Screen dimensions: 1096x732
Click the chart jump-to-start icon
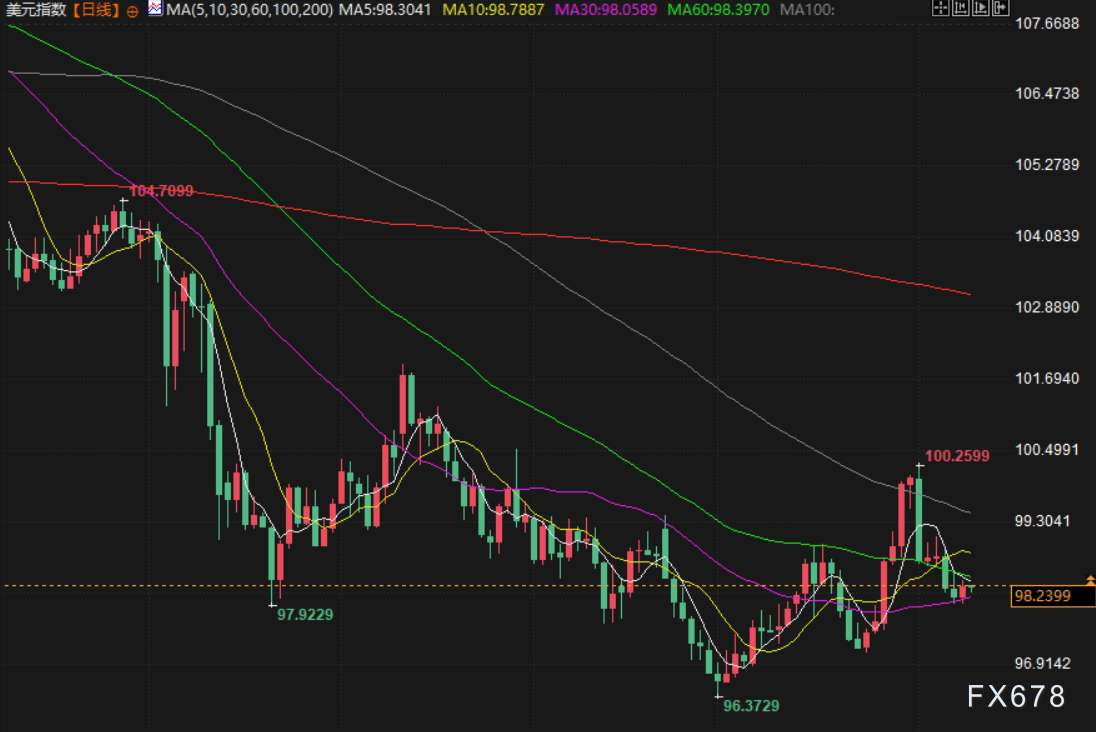960,8
